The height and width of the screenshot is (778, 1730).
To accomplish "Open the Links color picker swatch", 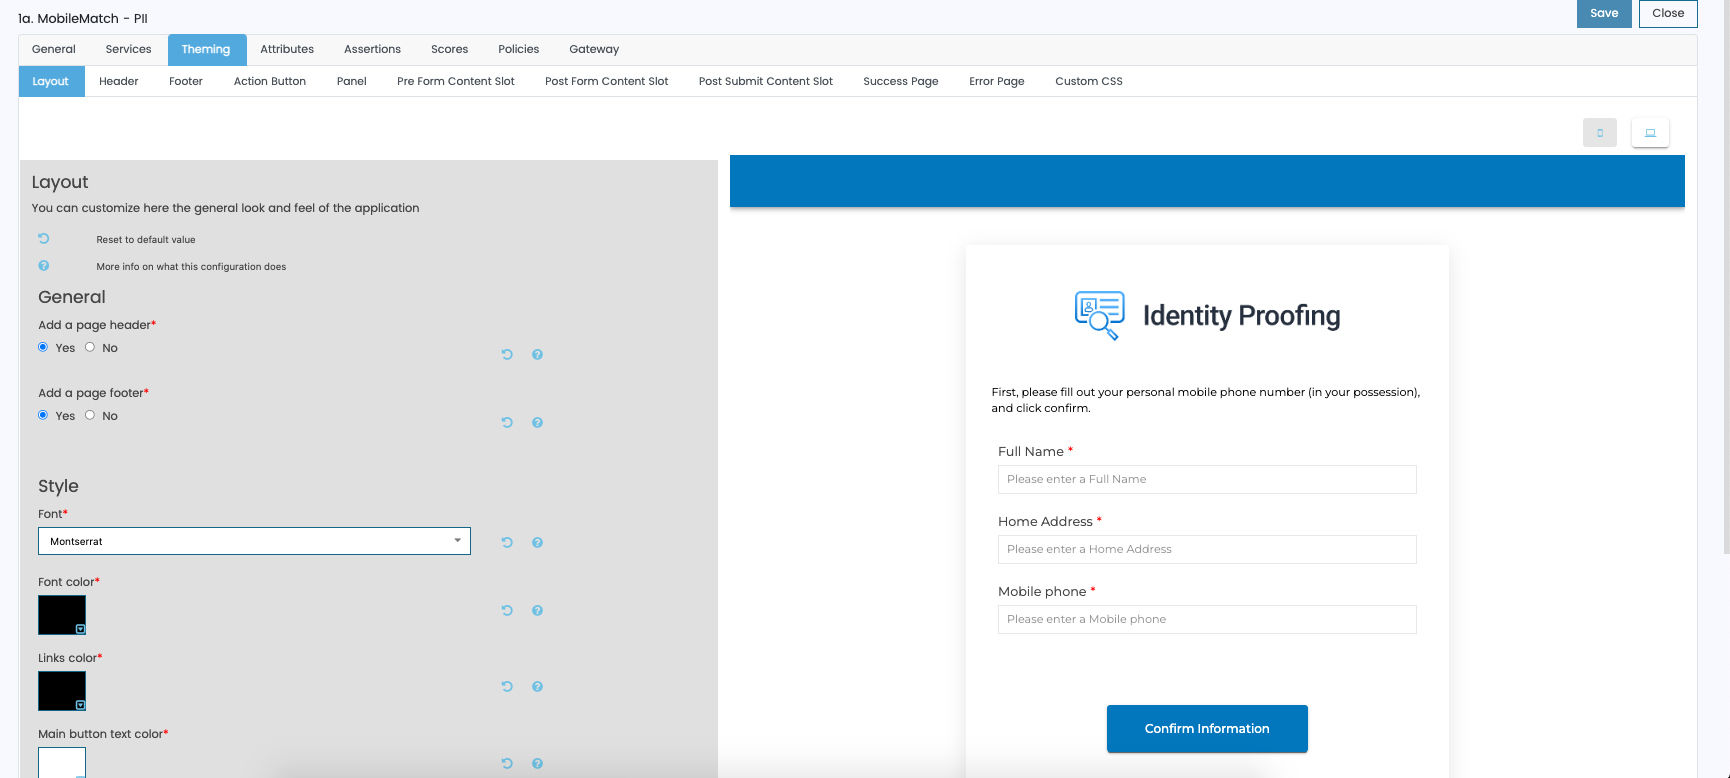I will coord(62,691).
